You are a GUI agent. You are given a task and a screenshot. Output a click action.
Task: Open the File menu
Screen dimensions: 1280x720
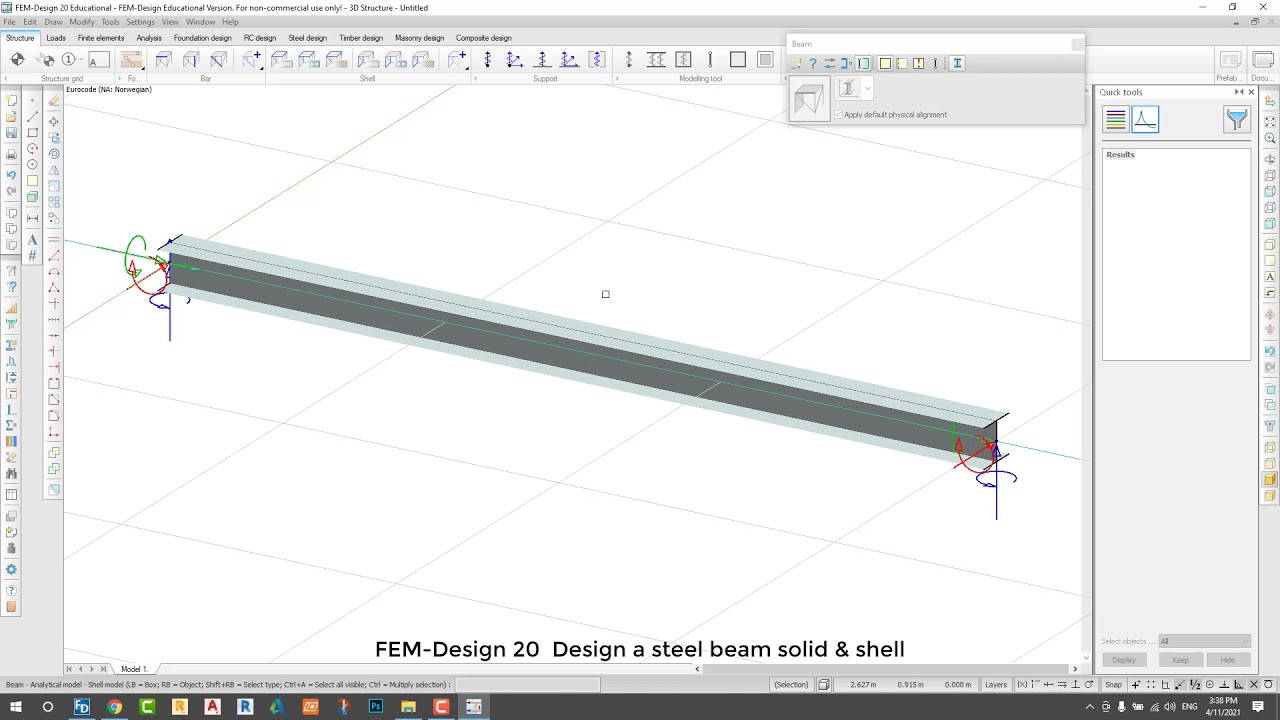(9, 22)
